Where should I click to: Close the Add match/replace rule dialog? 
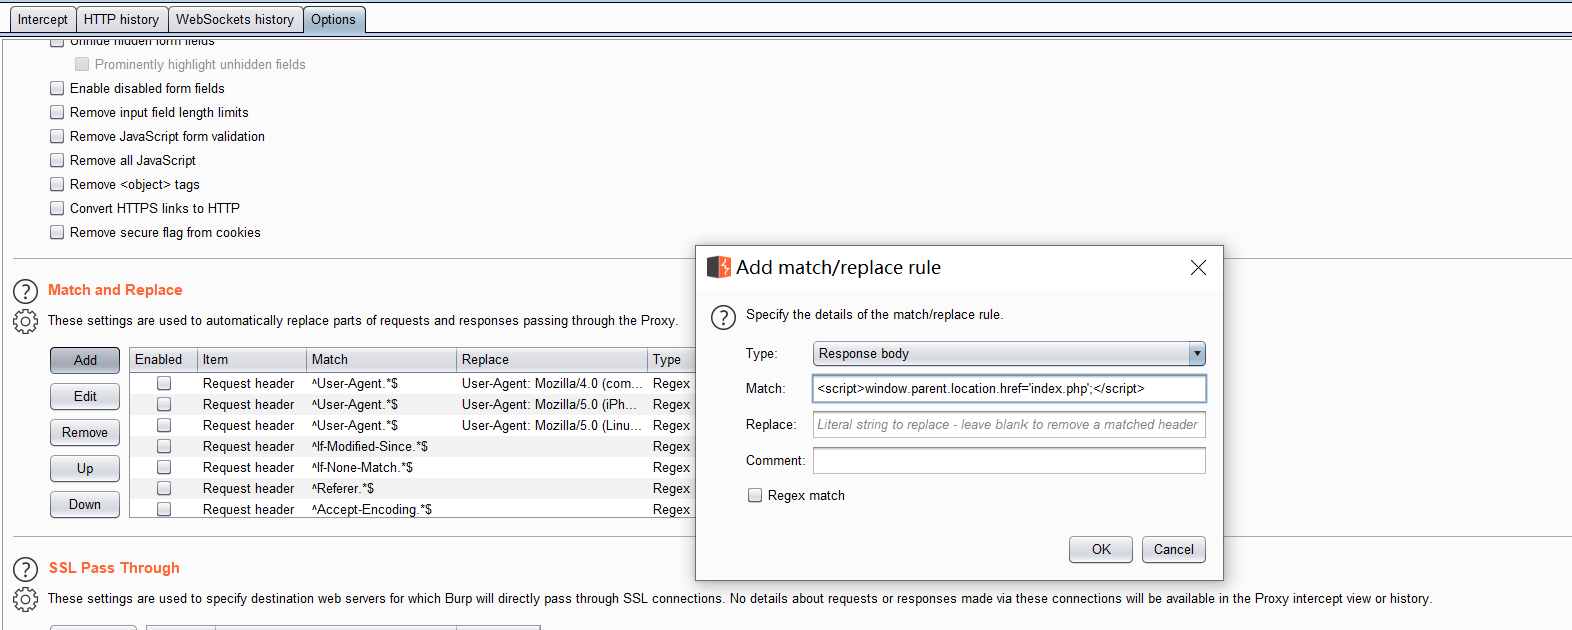1198,267
